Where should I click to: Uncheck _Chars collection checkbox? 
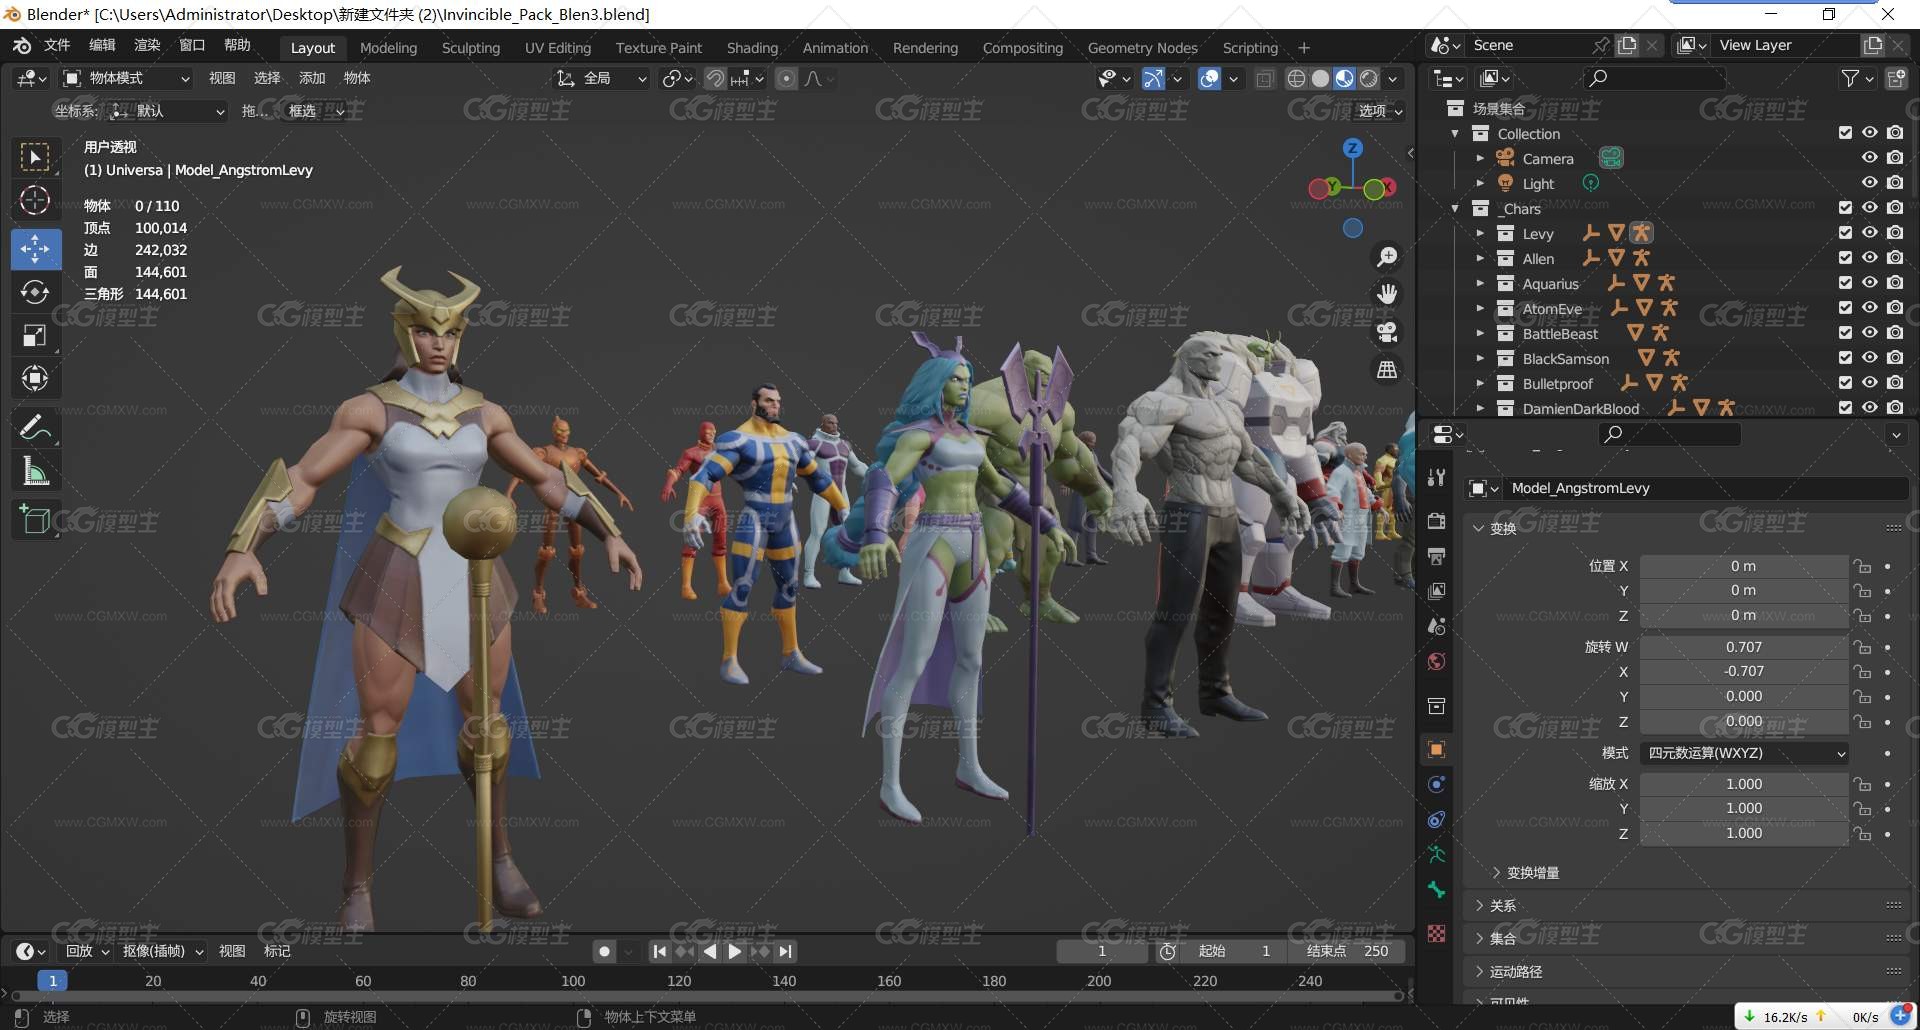[1845, 207]
